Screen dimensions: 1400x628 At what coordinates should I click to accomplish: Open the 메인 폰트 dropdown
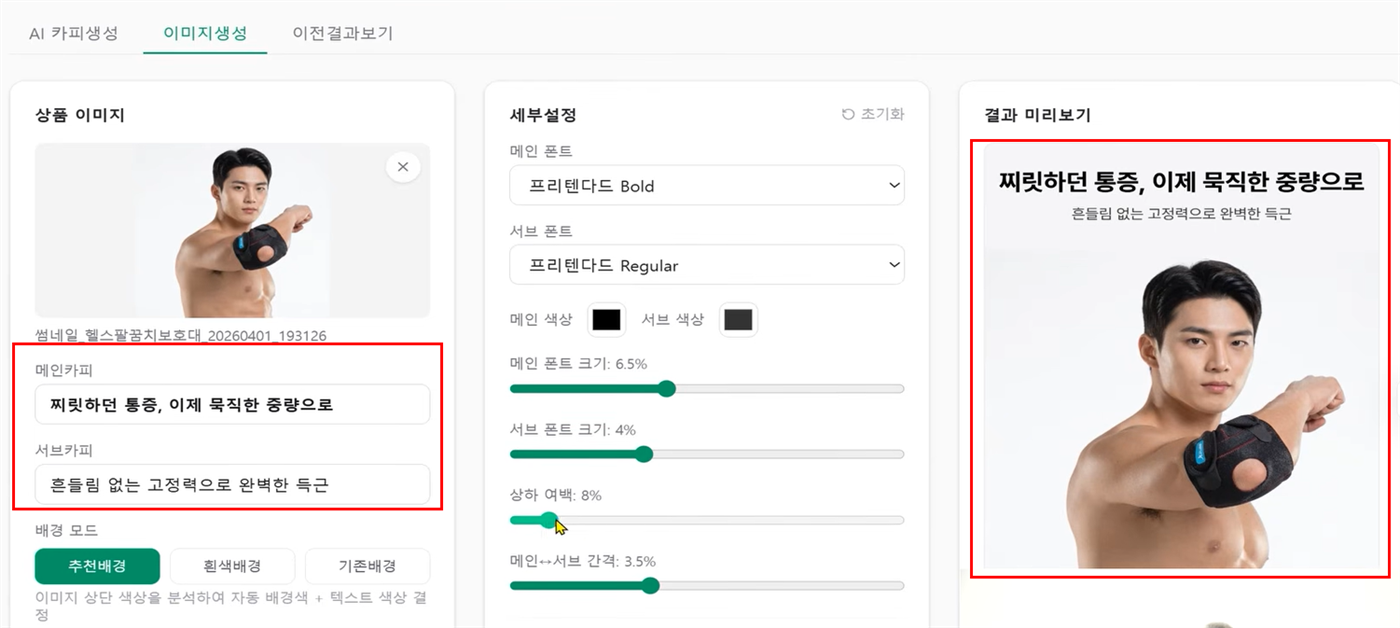pos(706,186)
